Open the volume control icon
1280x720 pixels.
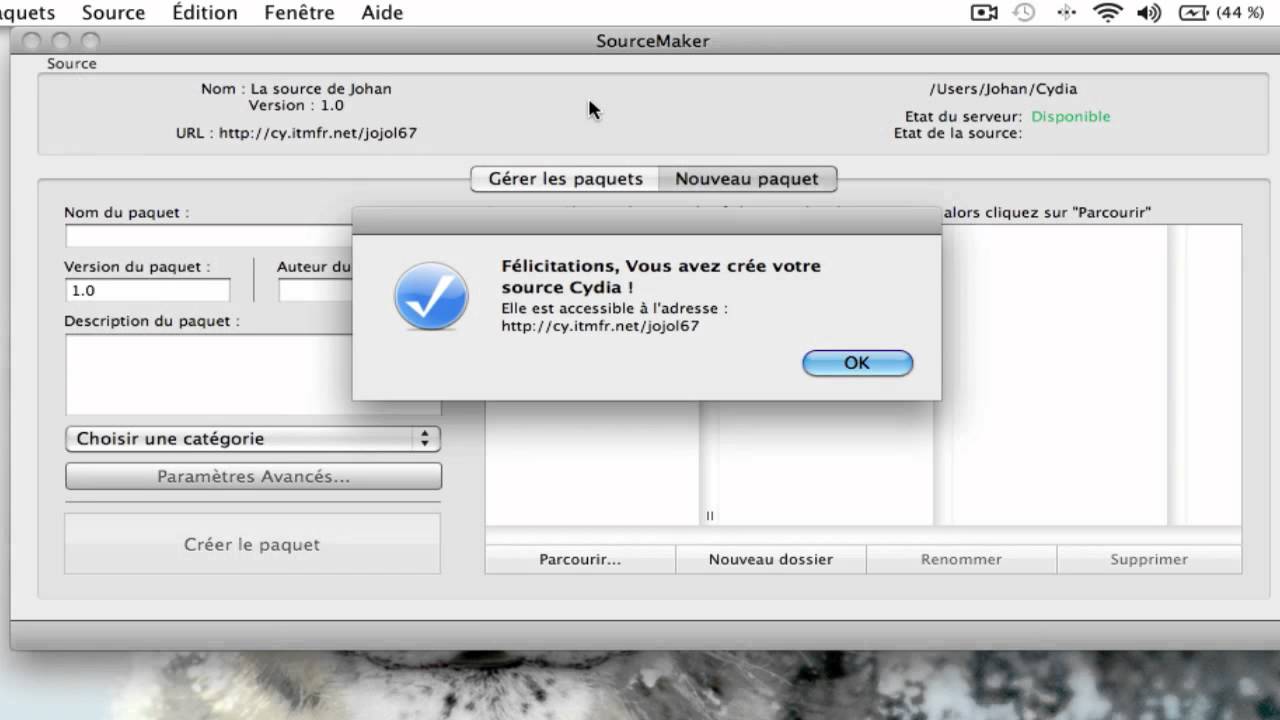tap(1149, 13)
